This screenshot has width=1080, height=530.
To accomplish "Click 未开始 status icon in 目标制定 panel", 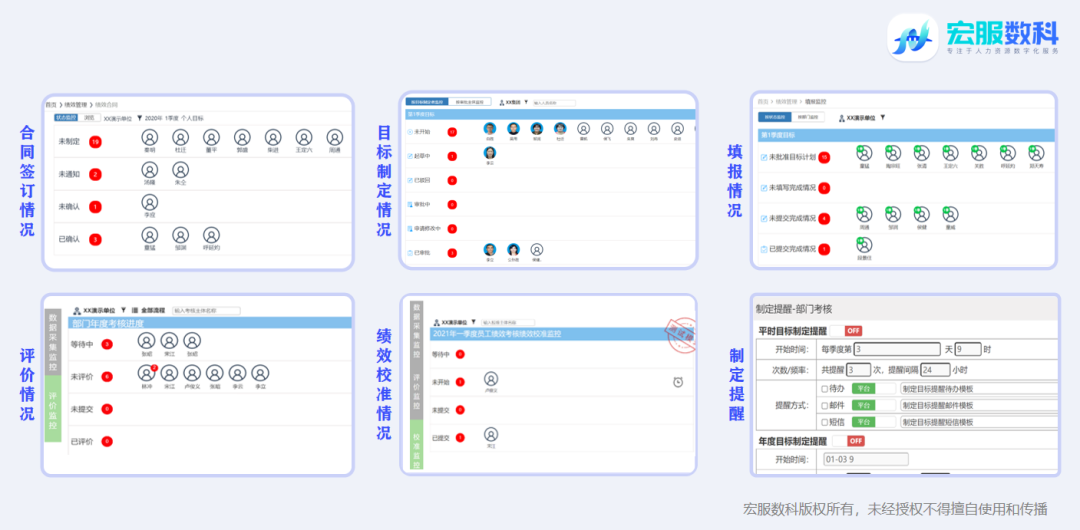I will click(411, 131).
